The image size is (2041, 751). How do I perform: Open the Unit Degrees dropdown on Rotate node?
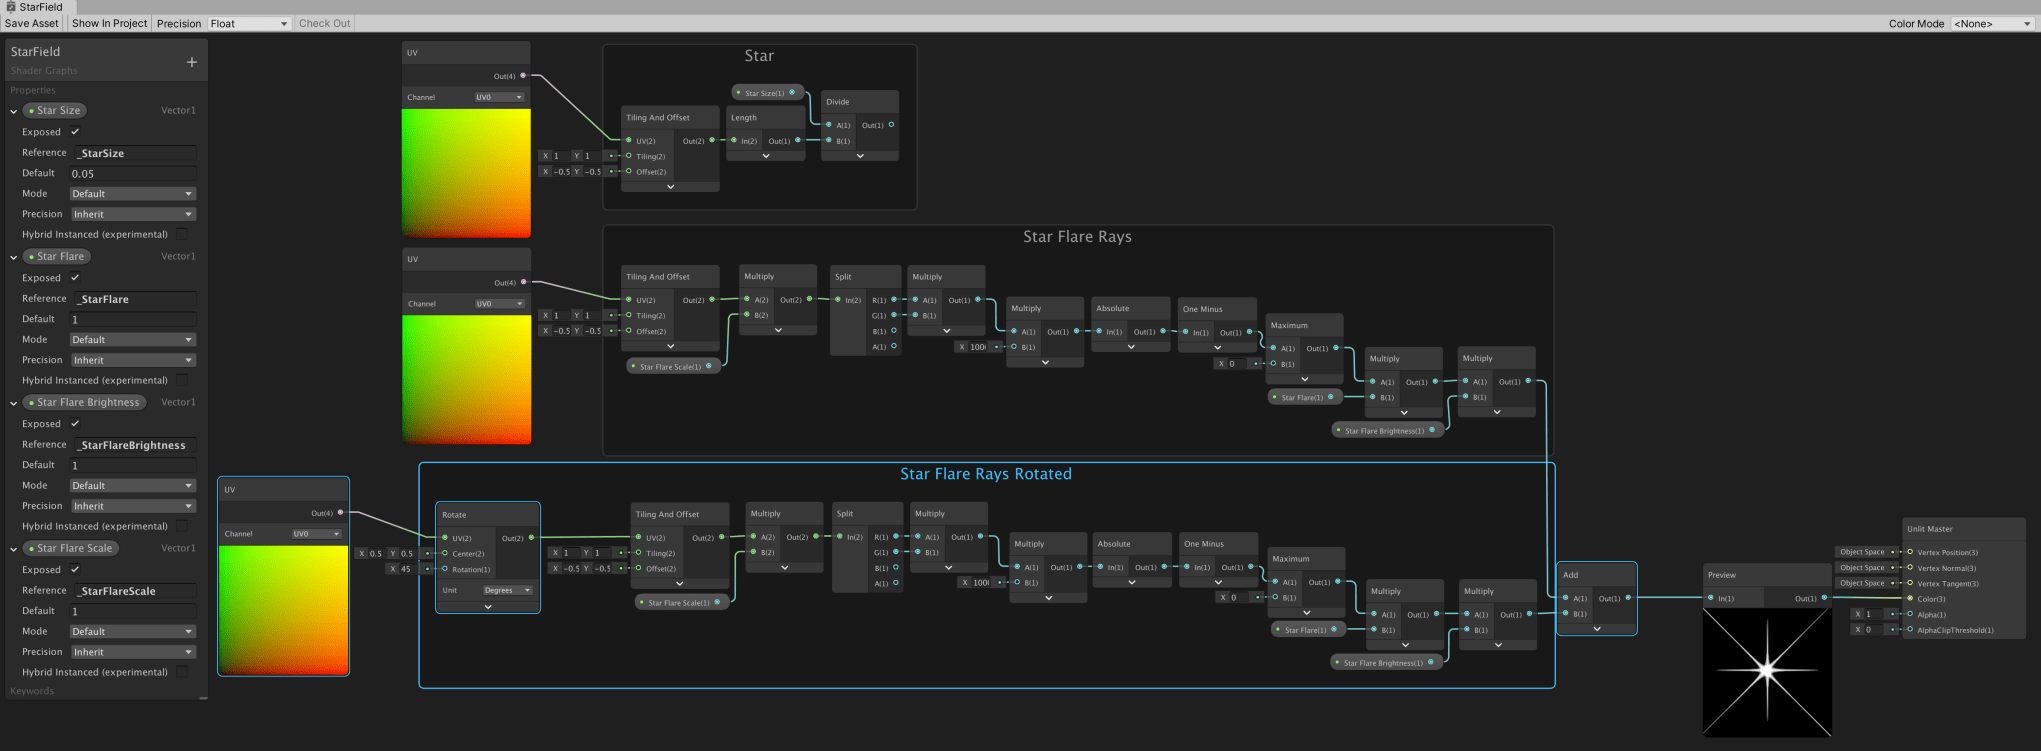[x=507, y=590]
